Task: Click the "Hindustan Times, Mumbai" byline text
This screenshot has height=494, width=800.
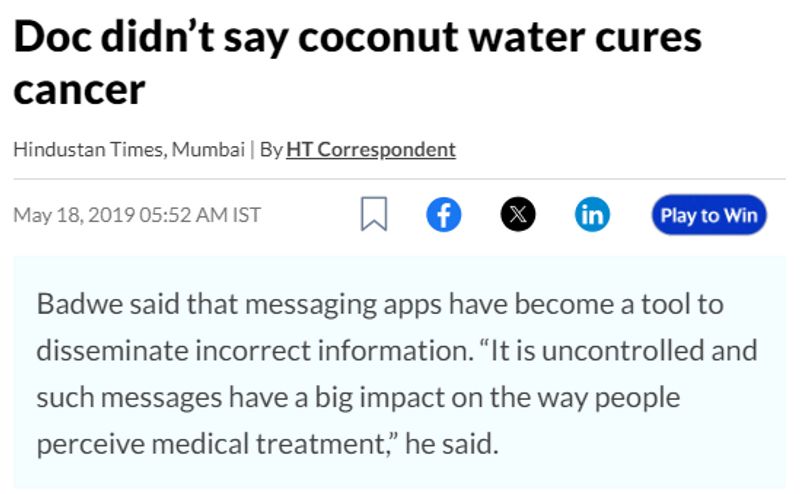Action: [x=129, y=150]
